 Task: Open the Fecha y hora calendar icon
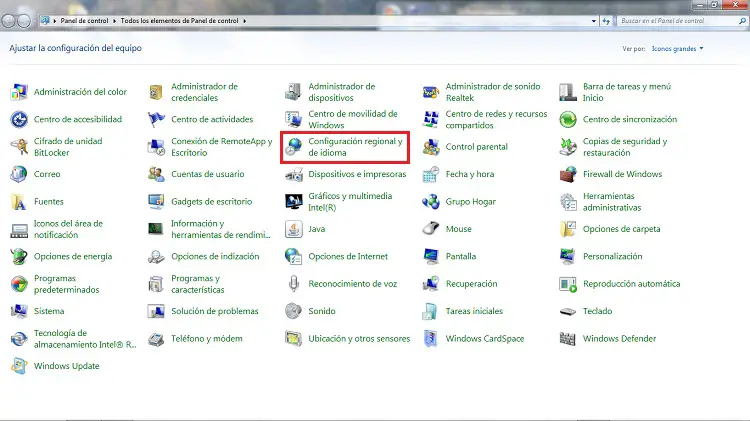pyautogui.click(x=430, y=174)
